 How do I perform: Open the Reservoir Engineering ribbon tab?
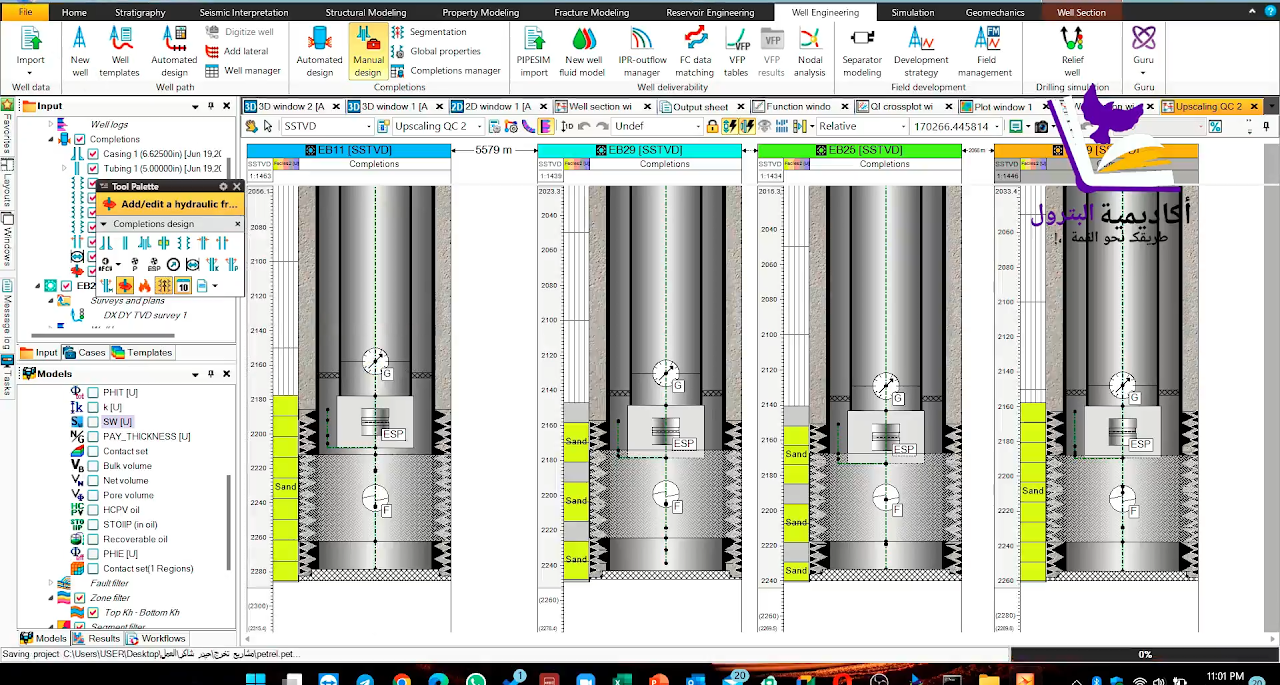(710, 12)
